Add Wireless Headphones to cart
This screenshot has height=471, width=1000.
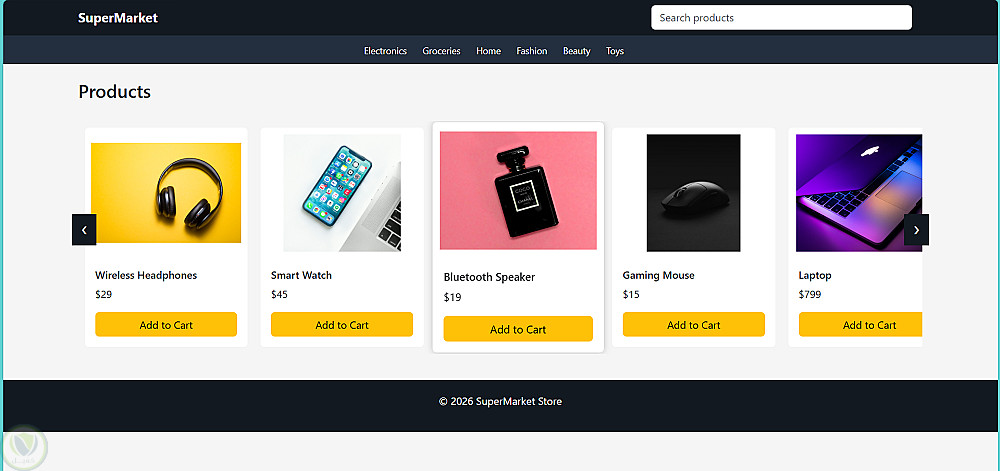click(166, 325)
